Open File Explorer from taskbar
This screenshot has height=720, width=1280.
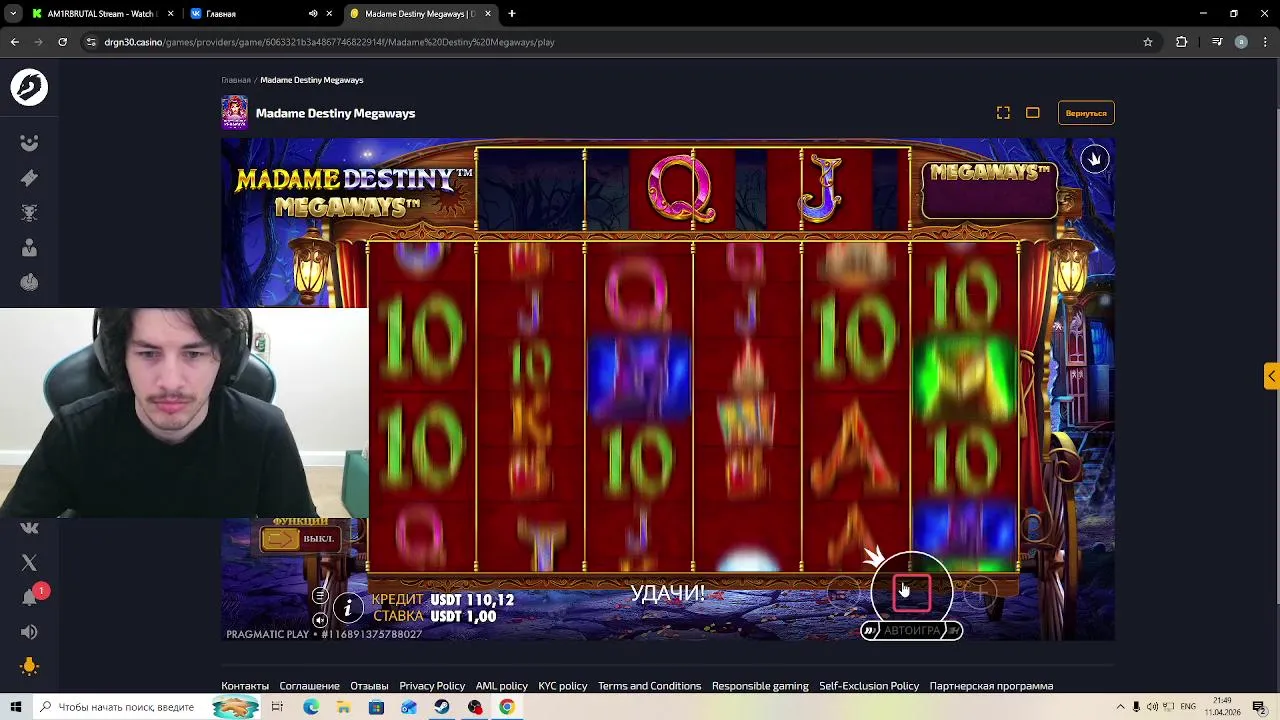[343, 707]
